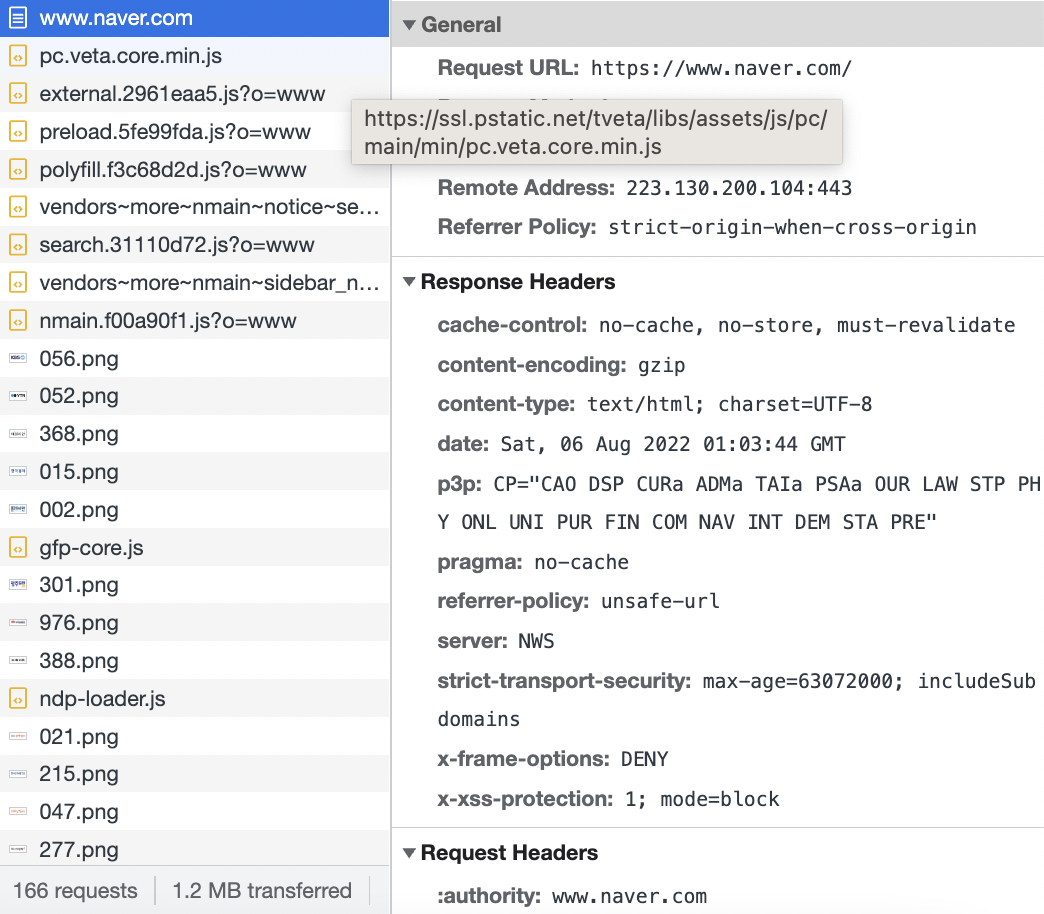Screen dimensions: 1044x914
Task: Click the x-frame-options DENY value
Action: [x=645, y=760]
